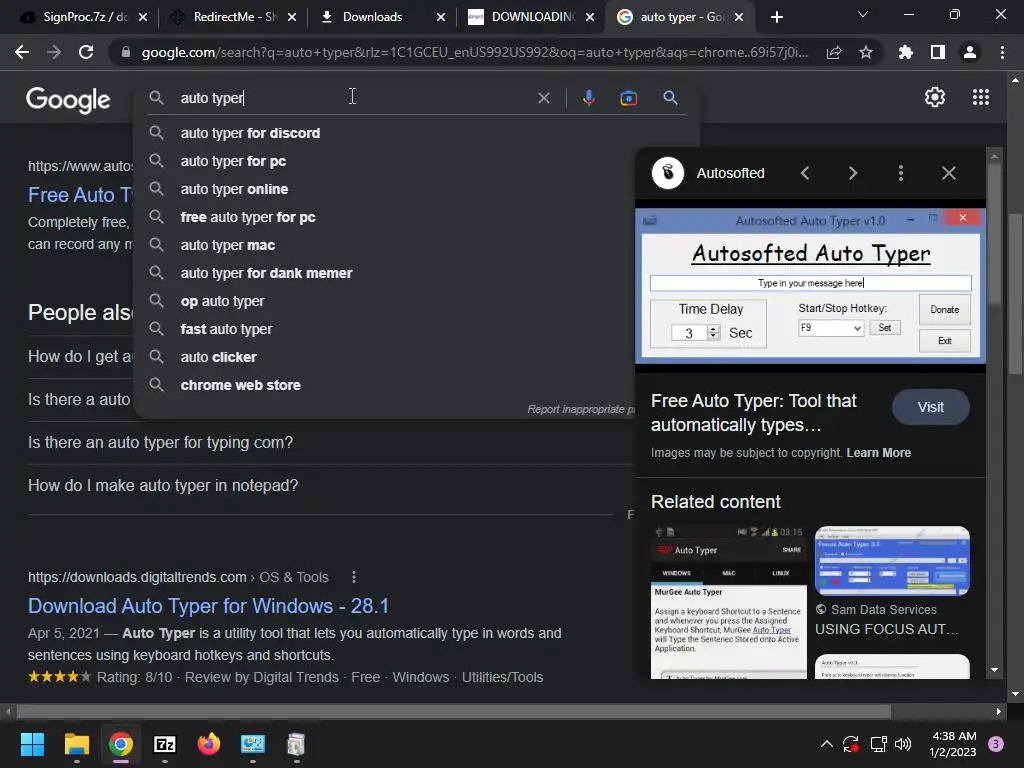Click in the Google search input field

[x=353, y=98]
